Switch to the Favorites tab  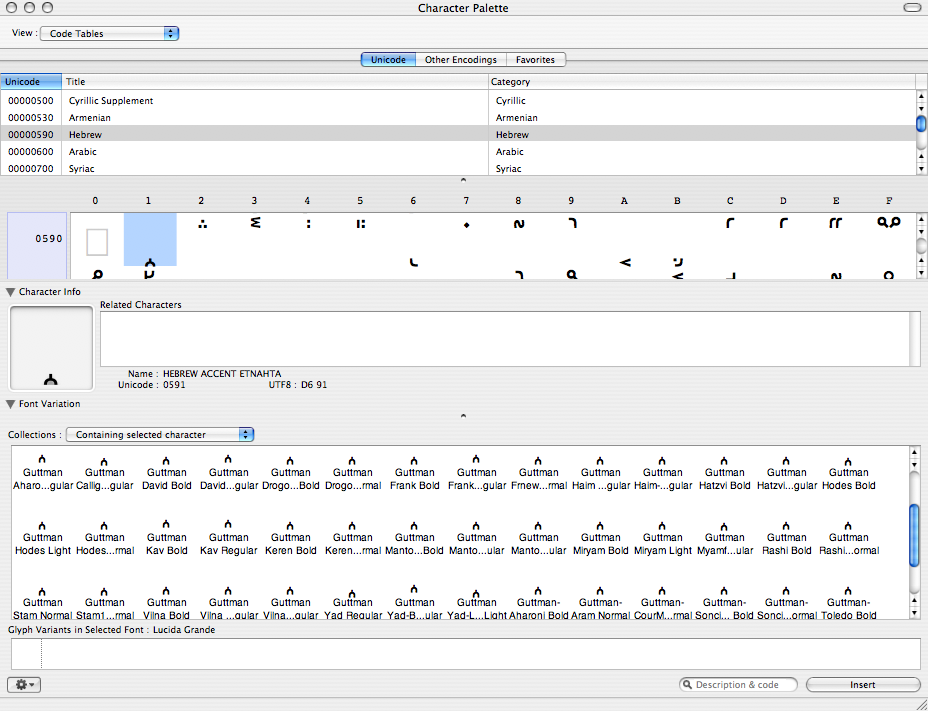[x=535, y=60]
